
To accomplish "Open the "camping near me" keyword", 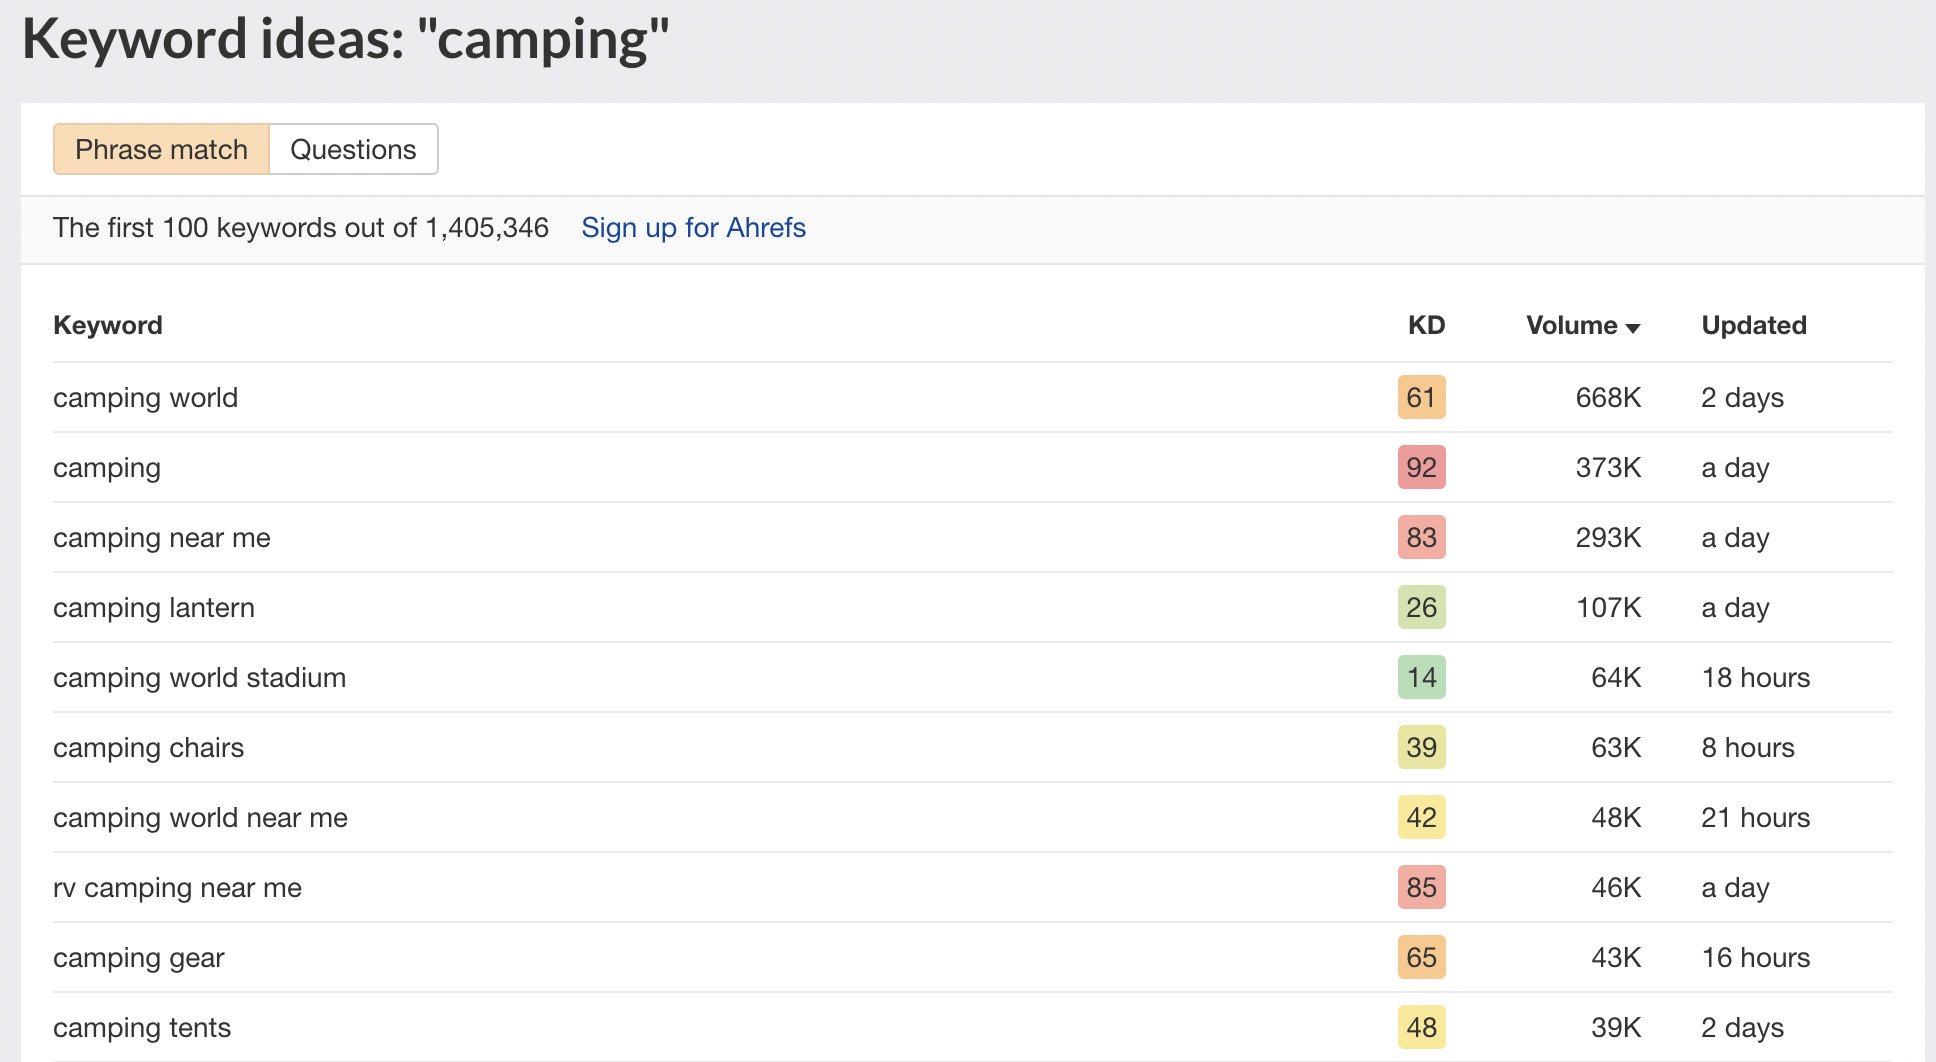I will [161, 538].
